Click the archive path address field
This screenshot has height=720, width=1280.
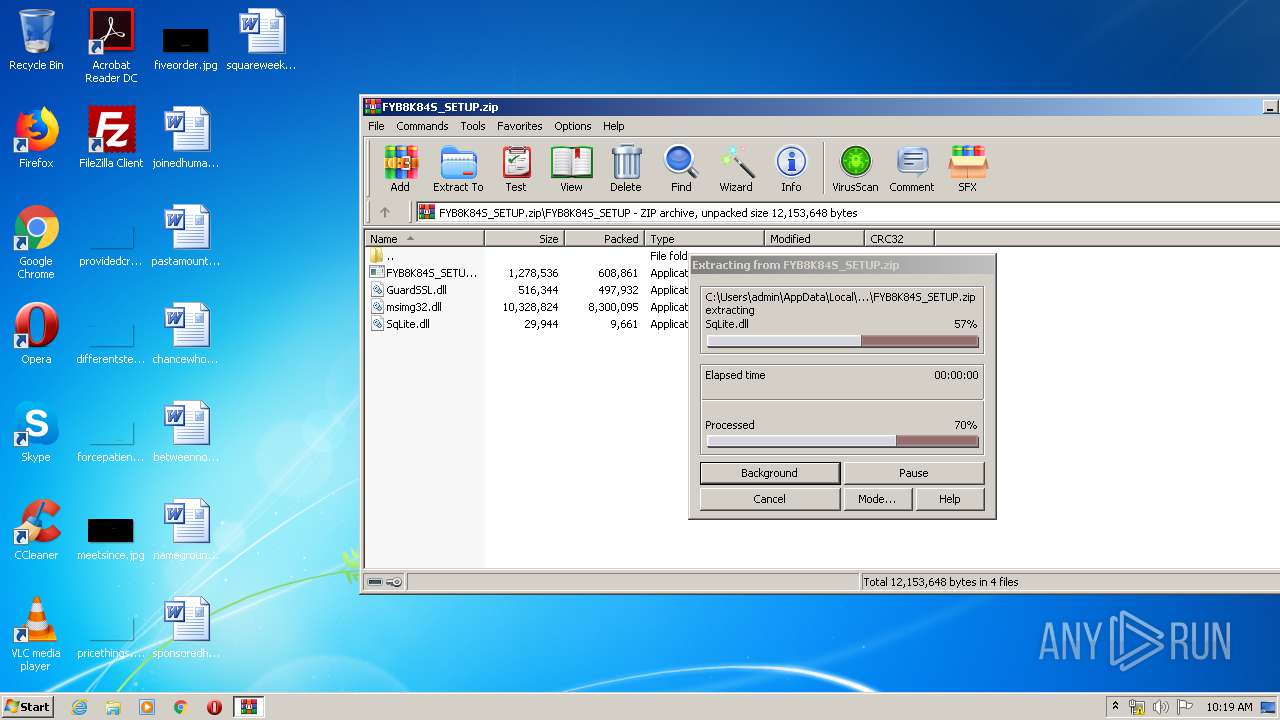click(846, 212)
